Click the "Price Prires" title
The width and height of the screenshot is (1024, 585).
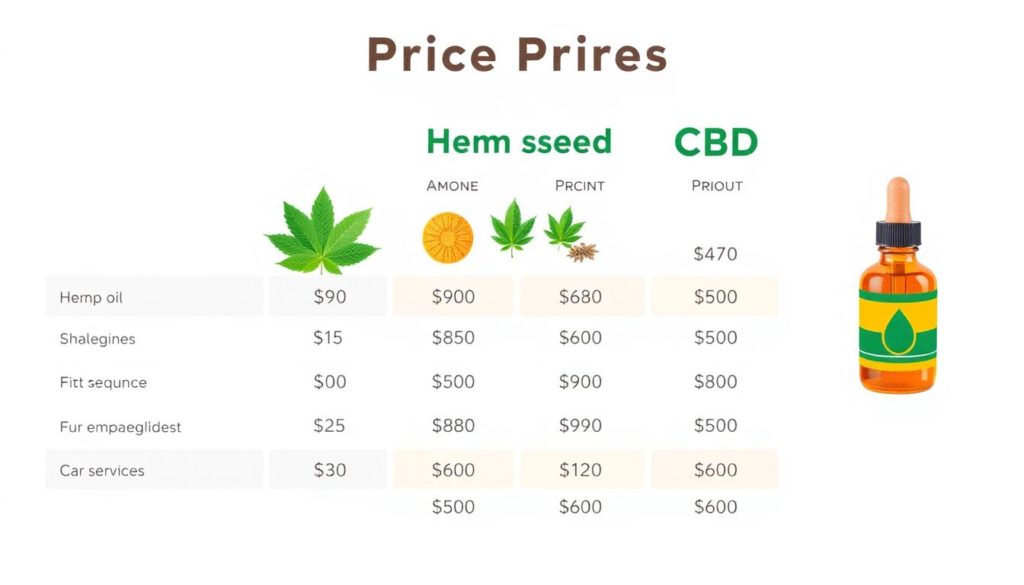517,54
